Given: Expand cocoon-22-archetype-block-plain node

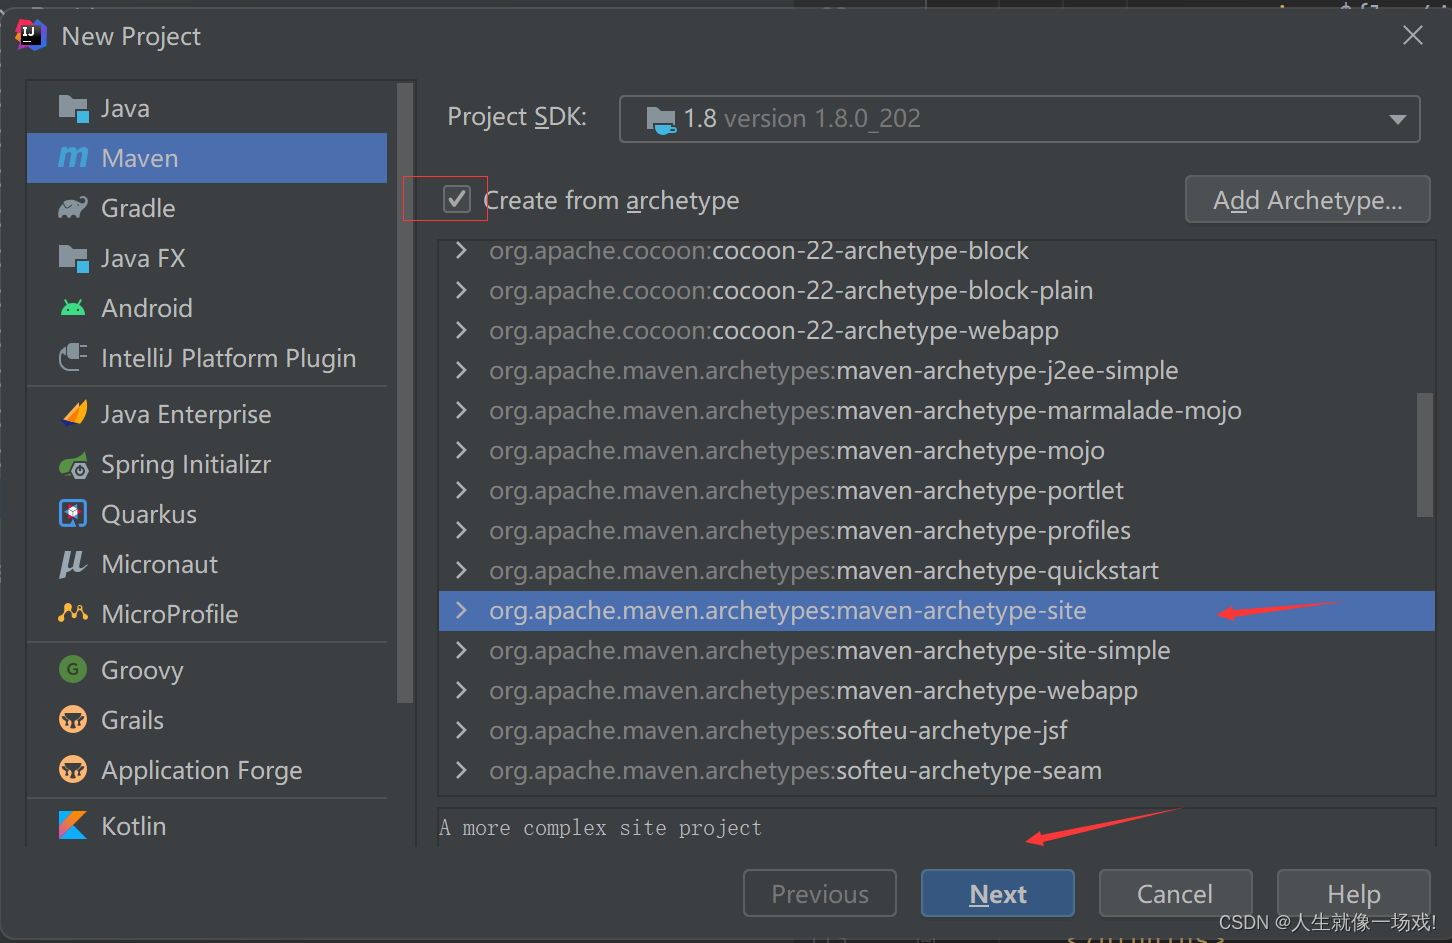Looking at the screenshot, I should pyautogui.click(x=461, y=290).
